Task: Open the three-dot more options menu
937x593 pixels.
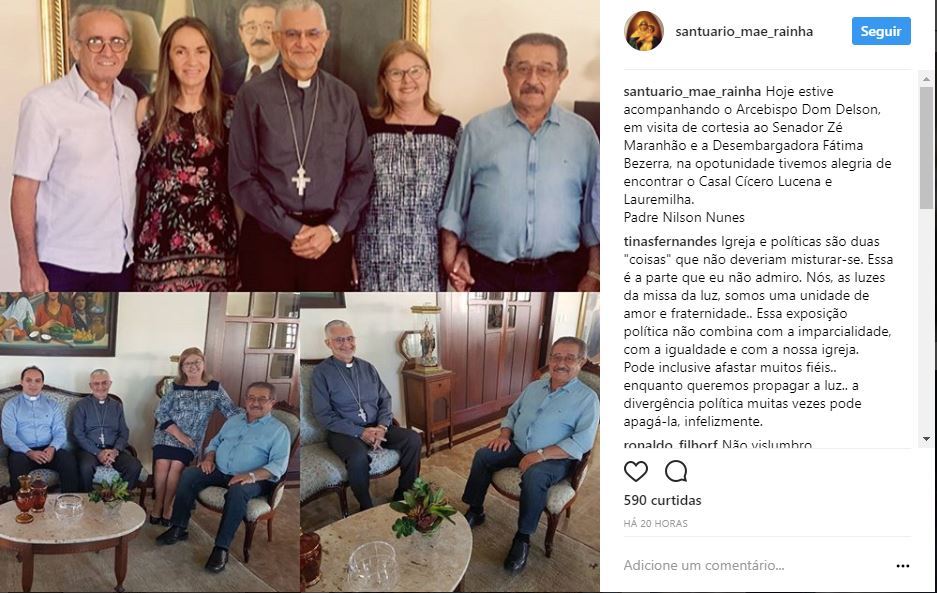Action: [x=903, y=566]
